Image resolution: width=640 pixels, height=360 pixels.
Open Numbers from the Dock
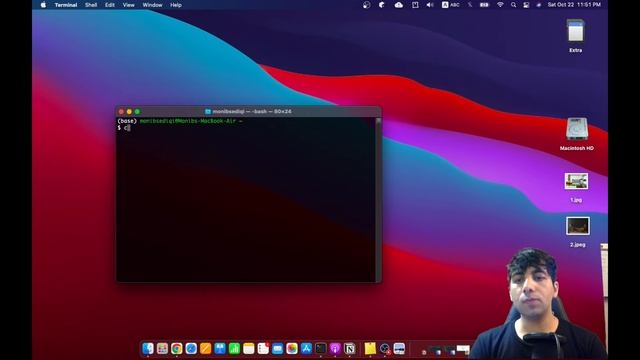coord(234,348)
